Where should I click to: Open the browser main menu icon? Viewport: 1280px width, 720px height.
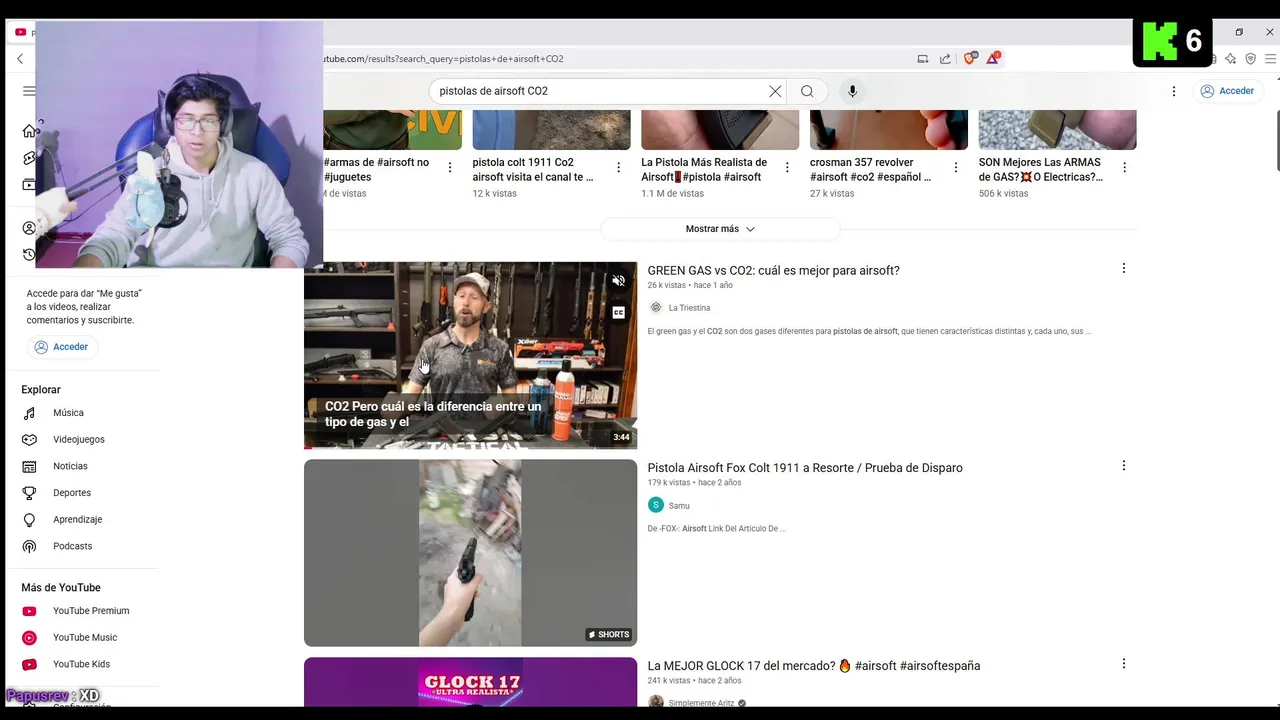(1271, 59)
